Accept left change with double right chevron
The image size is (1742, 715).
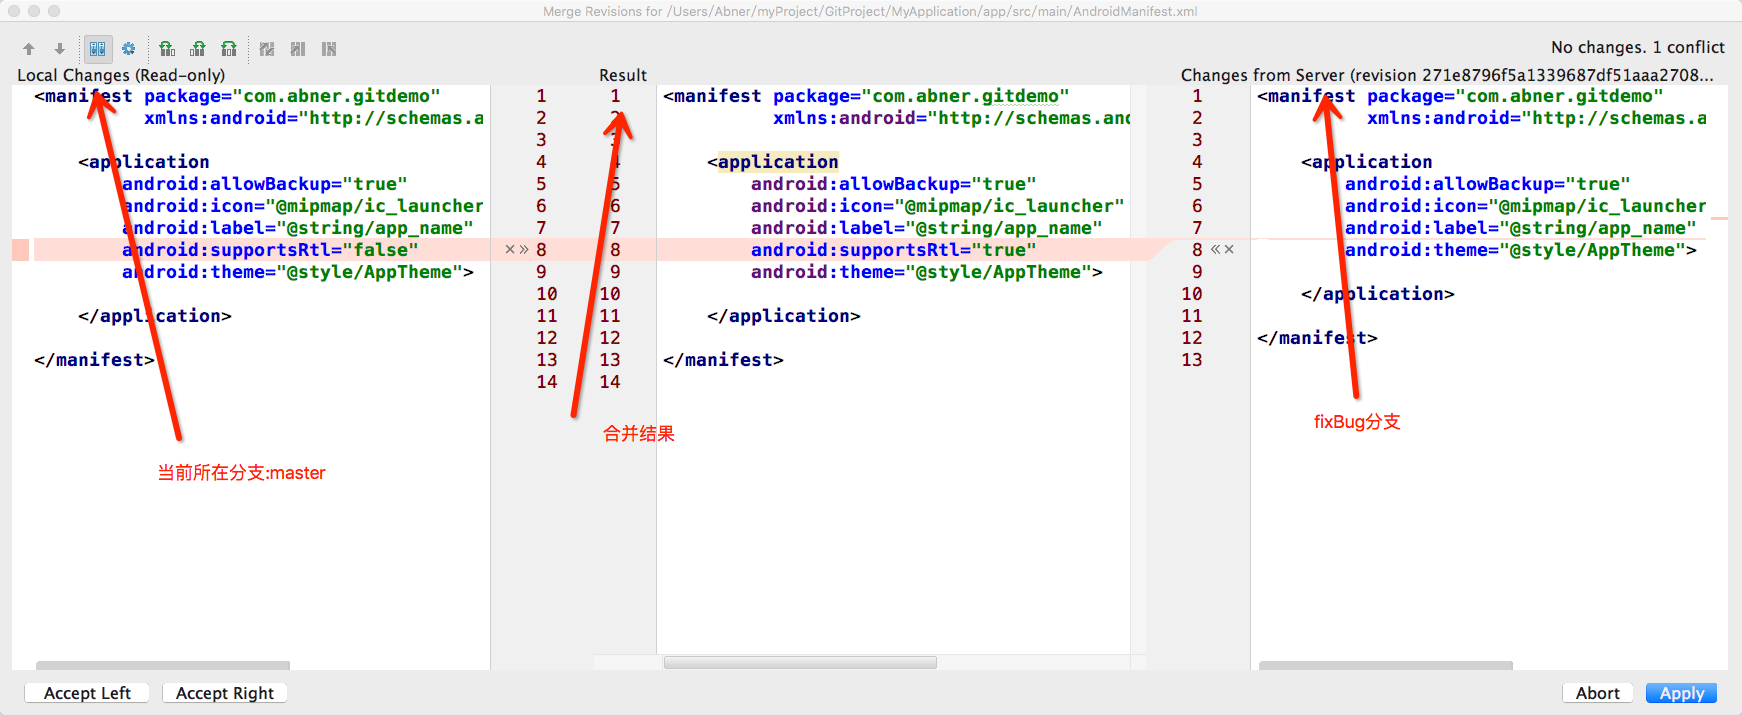click(x=524, y=250)
